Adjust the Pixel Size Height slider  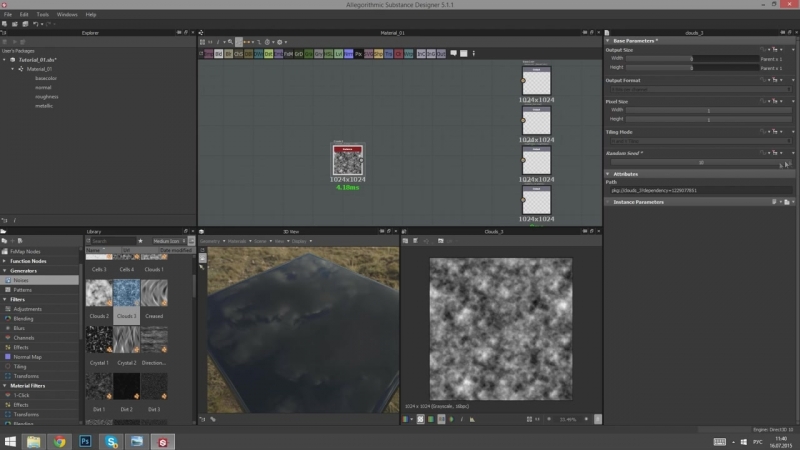pyautogui.click(x=708, y=119)
